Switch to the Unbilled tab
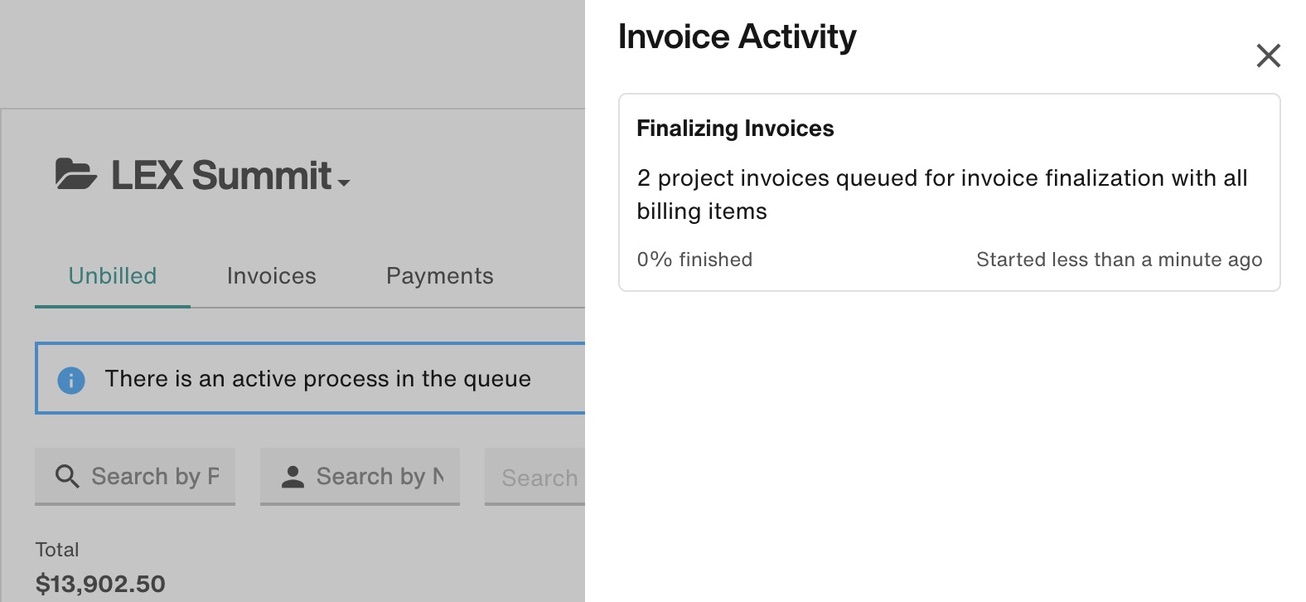1306x602 pixels. (x=112, y=276)
